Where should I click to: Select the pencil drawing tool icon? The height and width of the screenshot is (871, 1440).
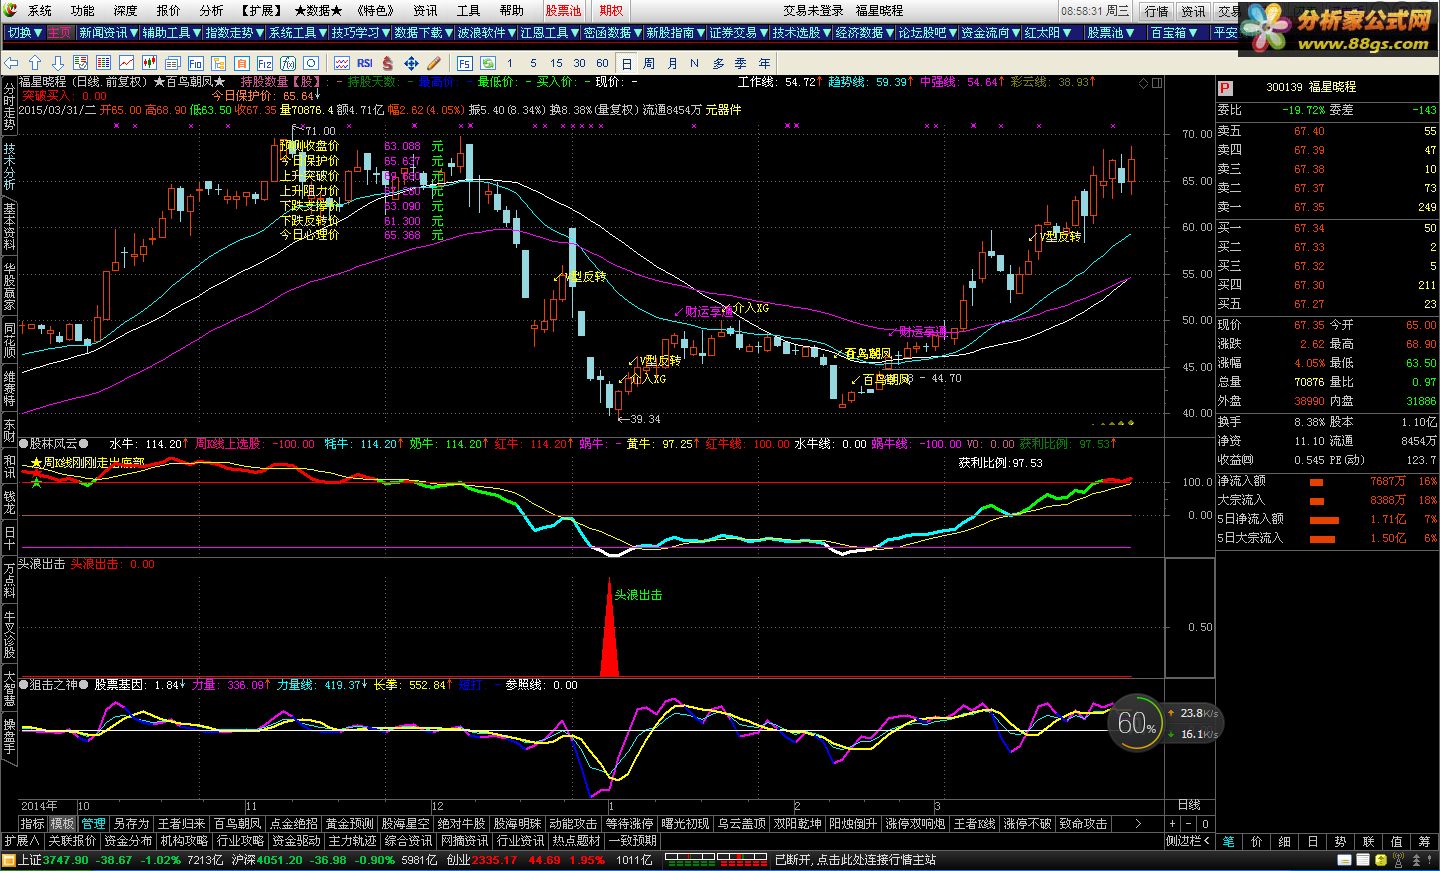pyautogui.click(x=433, y=63)
